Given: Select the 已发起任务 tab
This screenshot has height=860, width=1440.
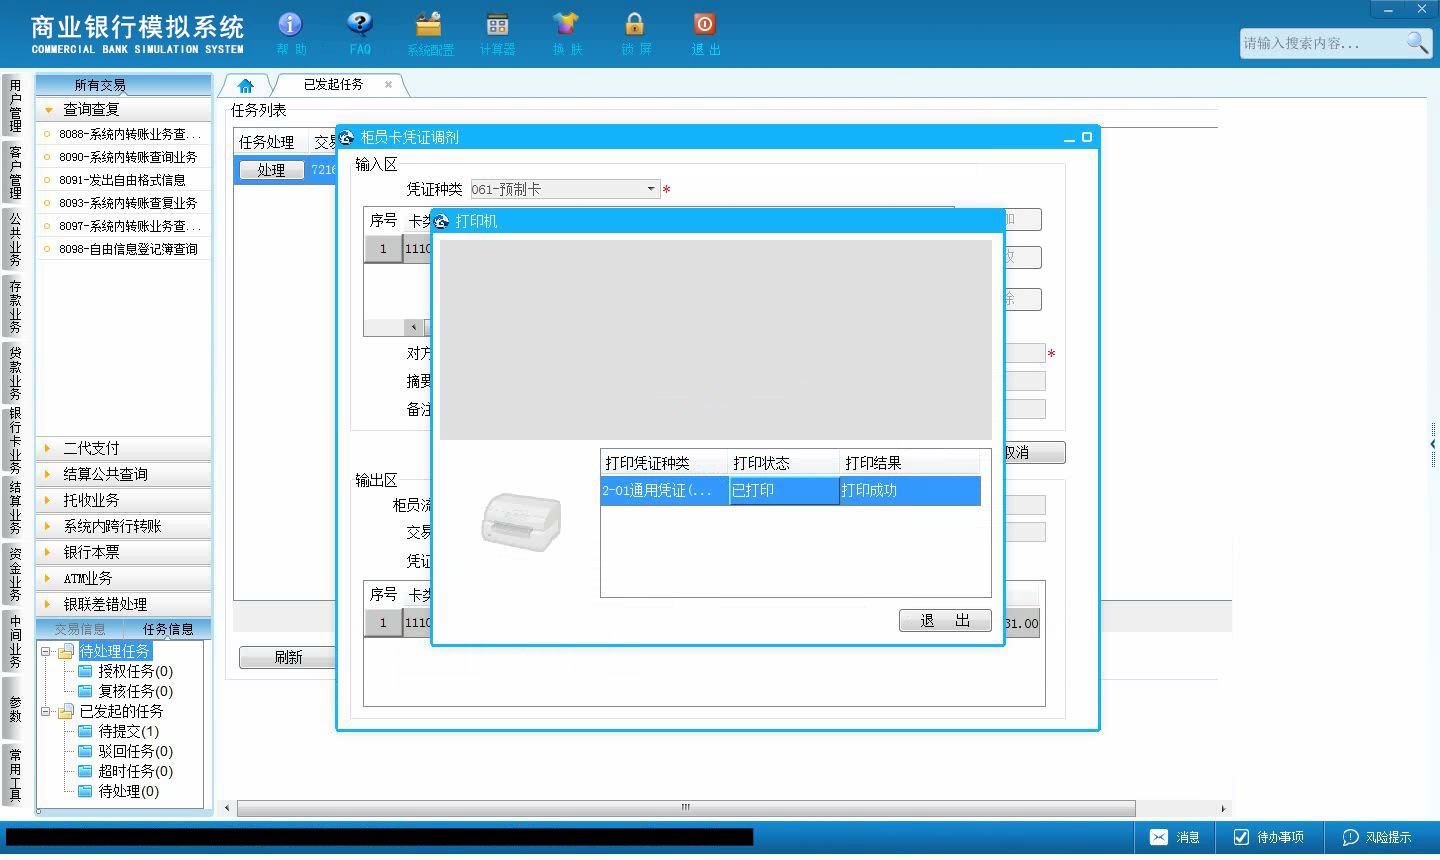Looking at the screenshot, I should click(x=333, y=85).
